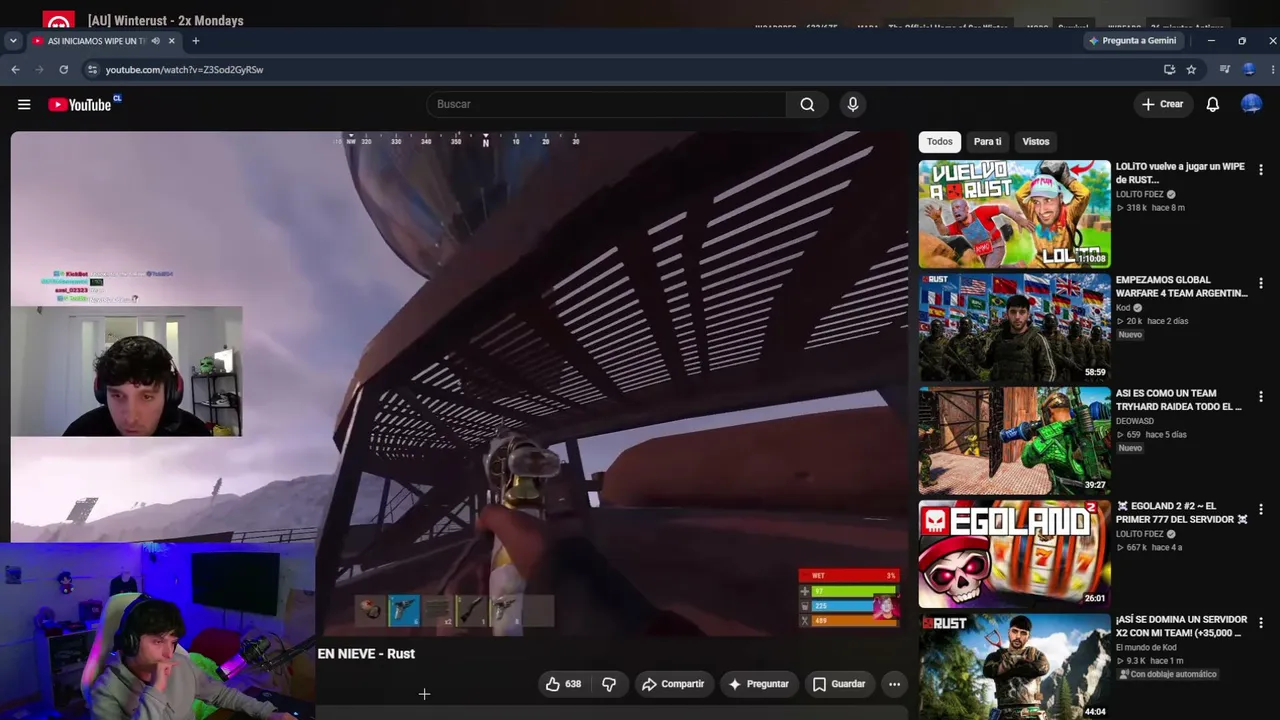The image size is (1280, 720).
Task: Open the Kod channel link
Action: point(1123,308)
